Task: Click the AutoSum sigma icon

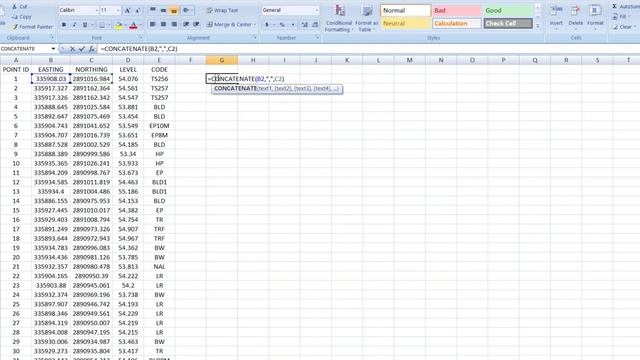Action: pyautogui.click(x=614, y=7)
